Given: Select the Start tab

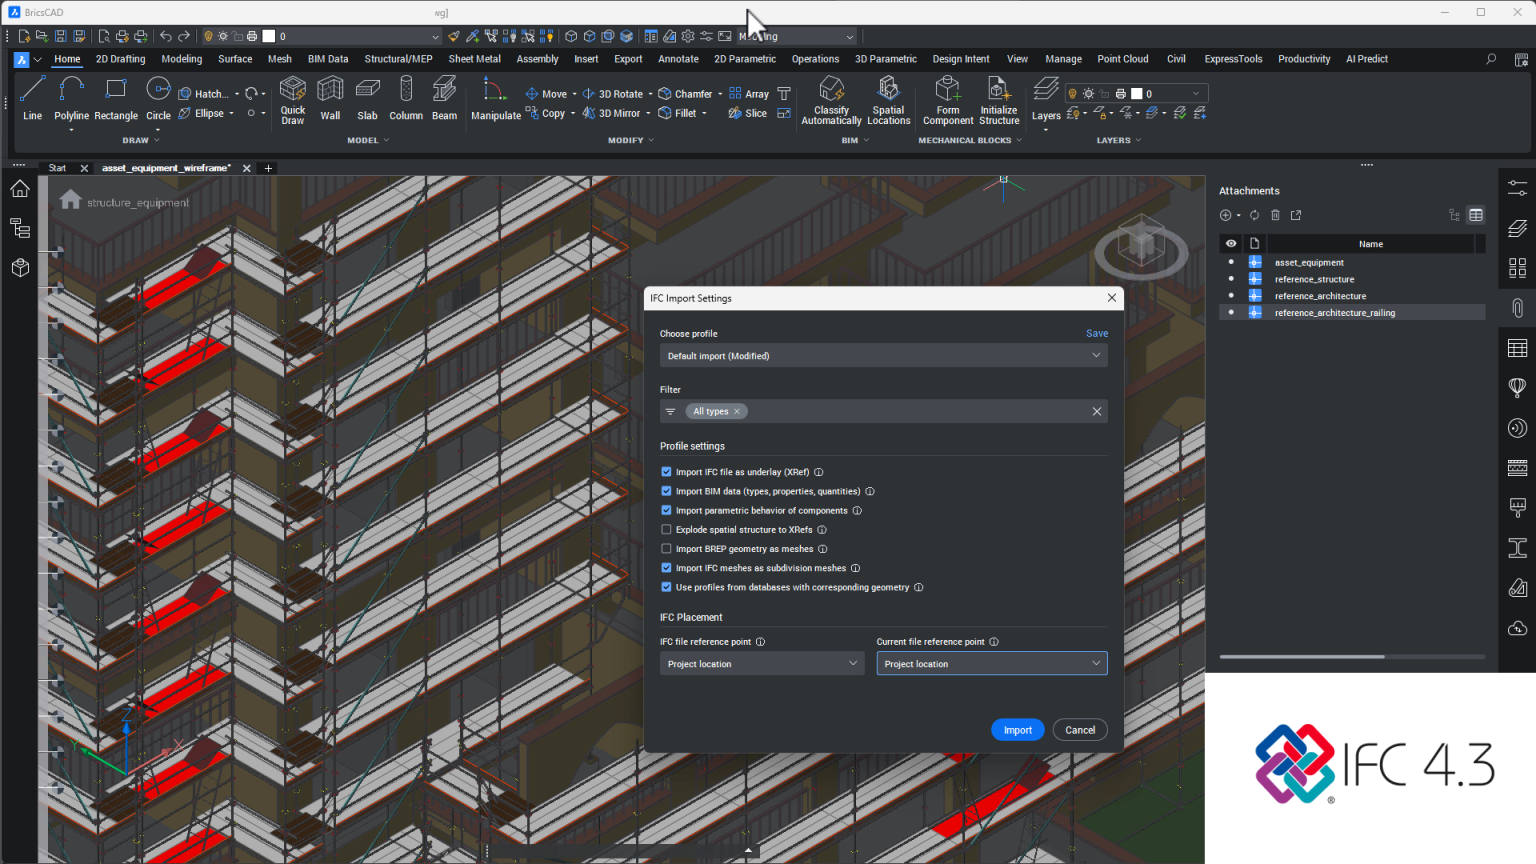Looking at the screenshot, I should click(57, 167).
